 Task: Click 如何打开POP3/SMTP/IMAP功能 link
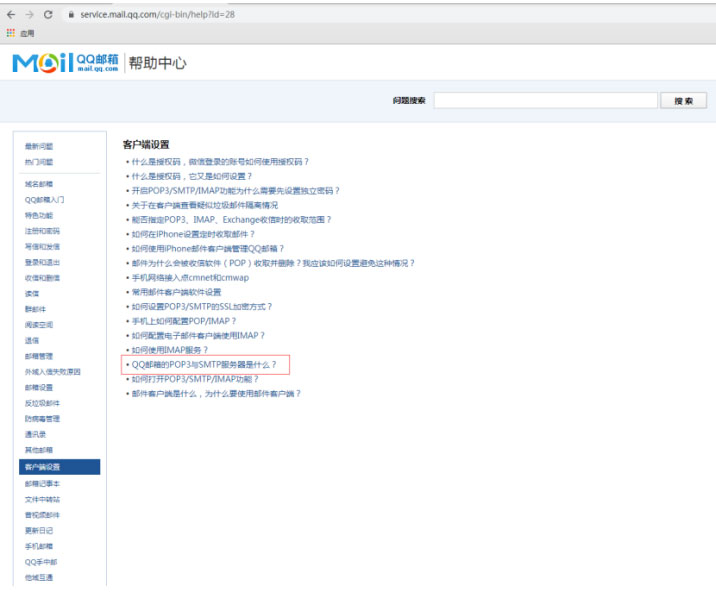point(195,379)
